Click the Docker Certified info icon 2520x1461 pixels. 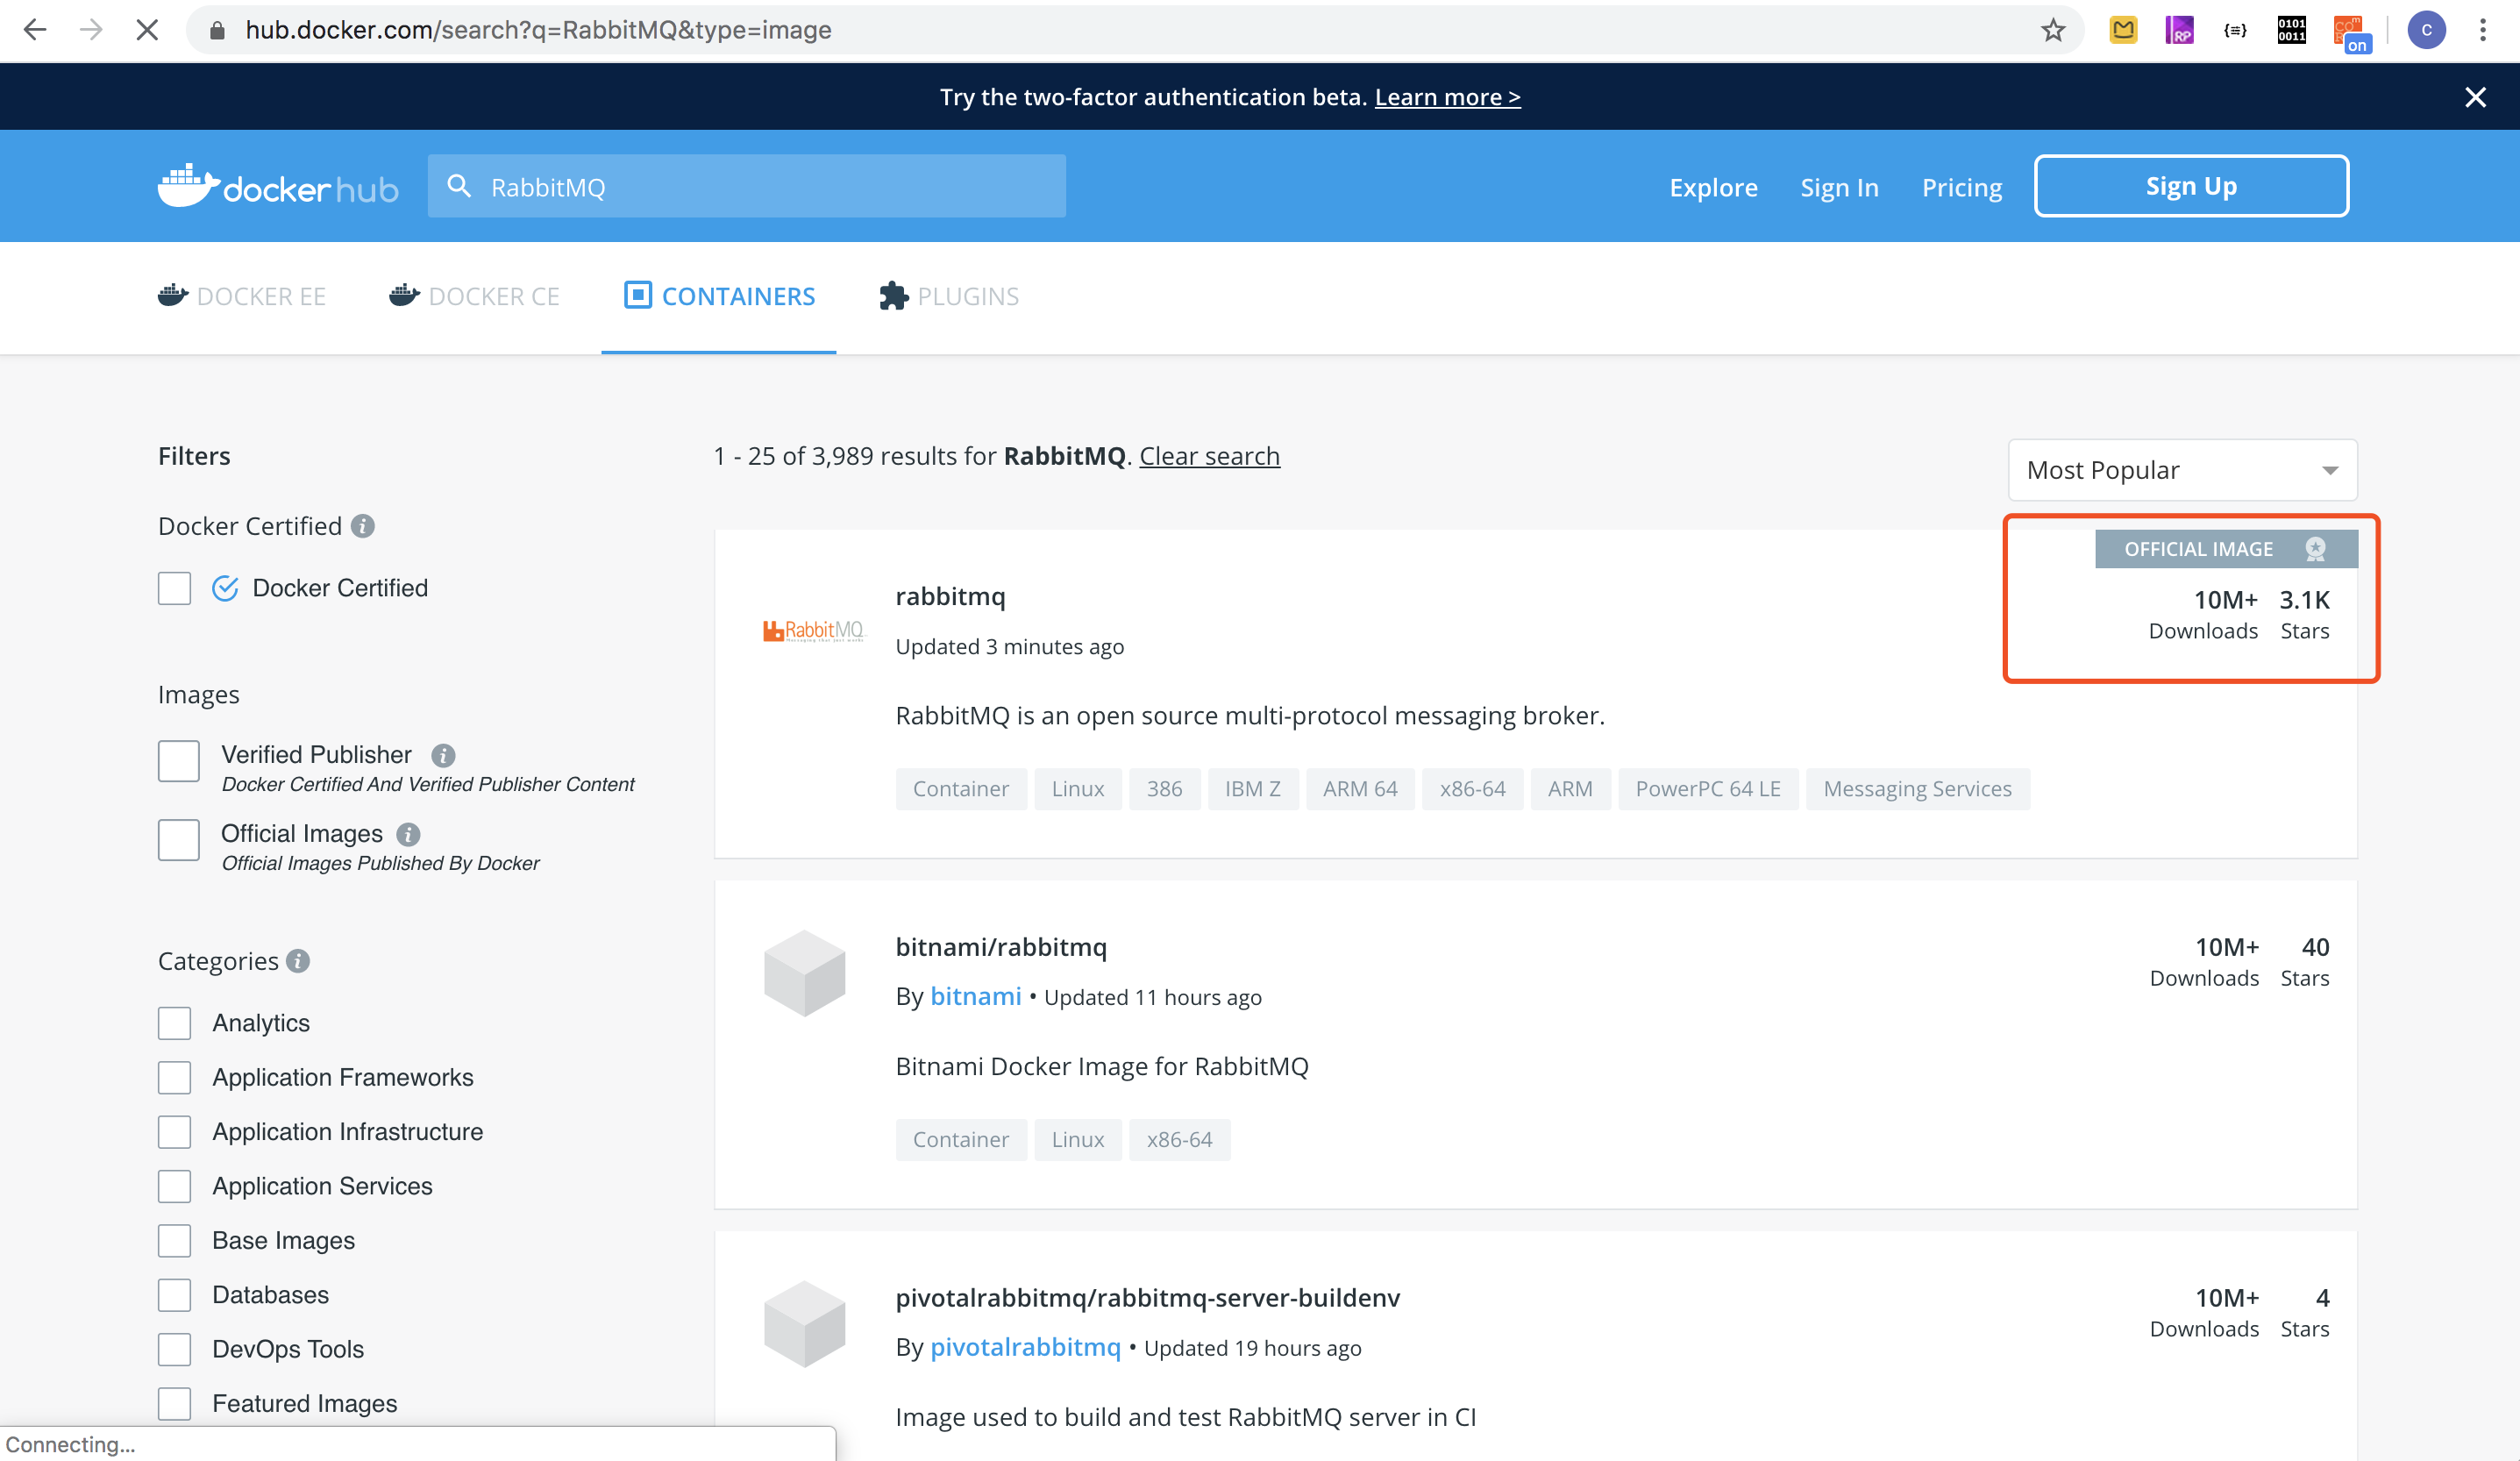[x=363, y=526]
